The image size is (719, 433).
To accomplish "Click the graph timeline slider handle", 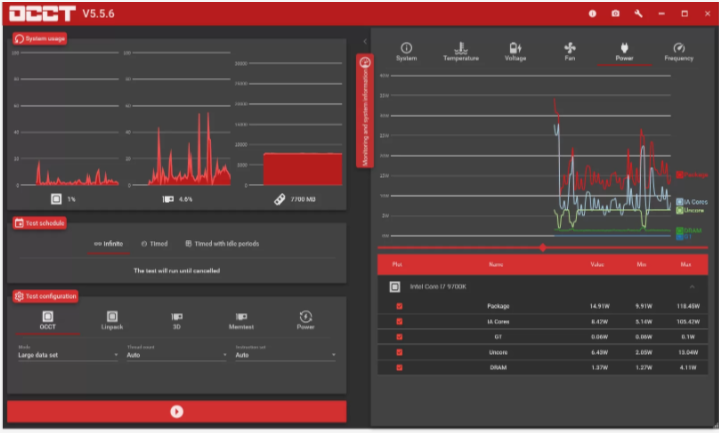I will pyautogui.click(x=543, y=248).
